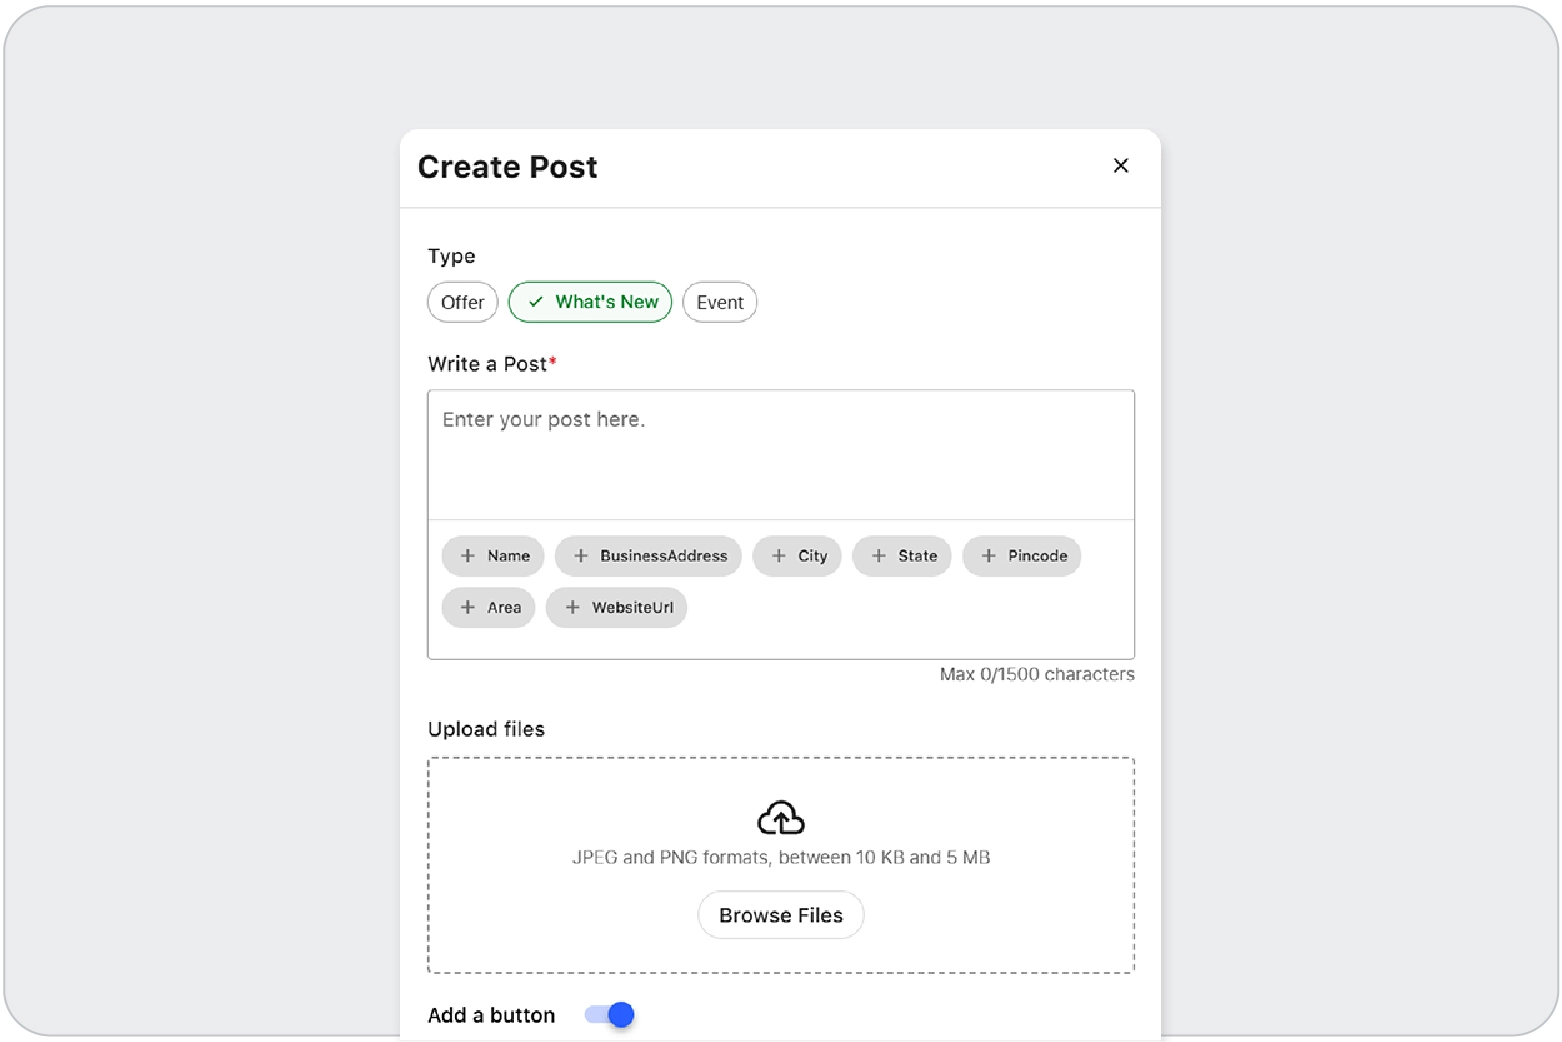Click the post text area

780,455
